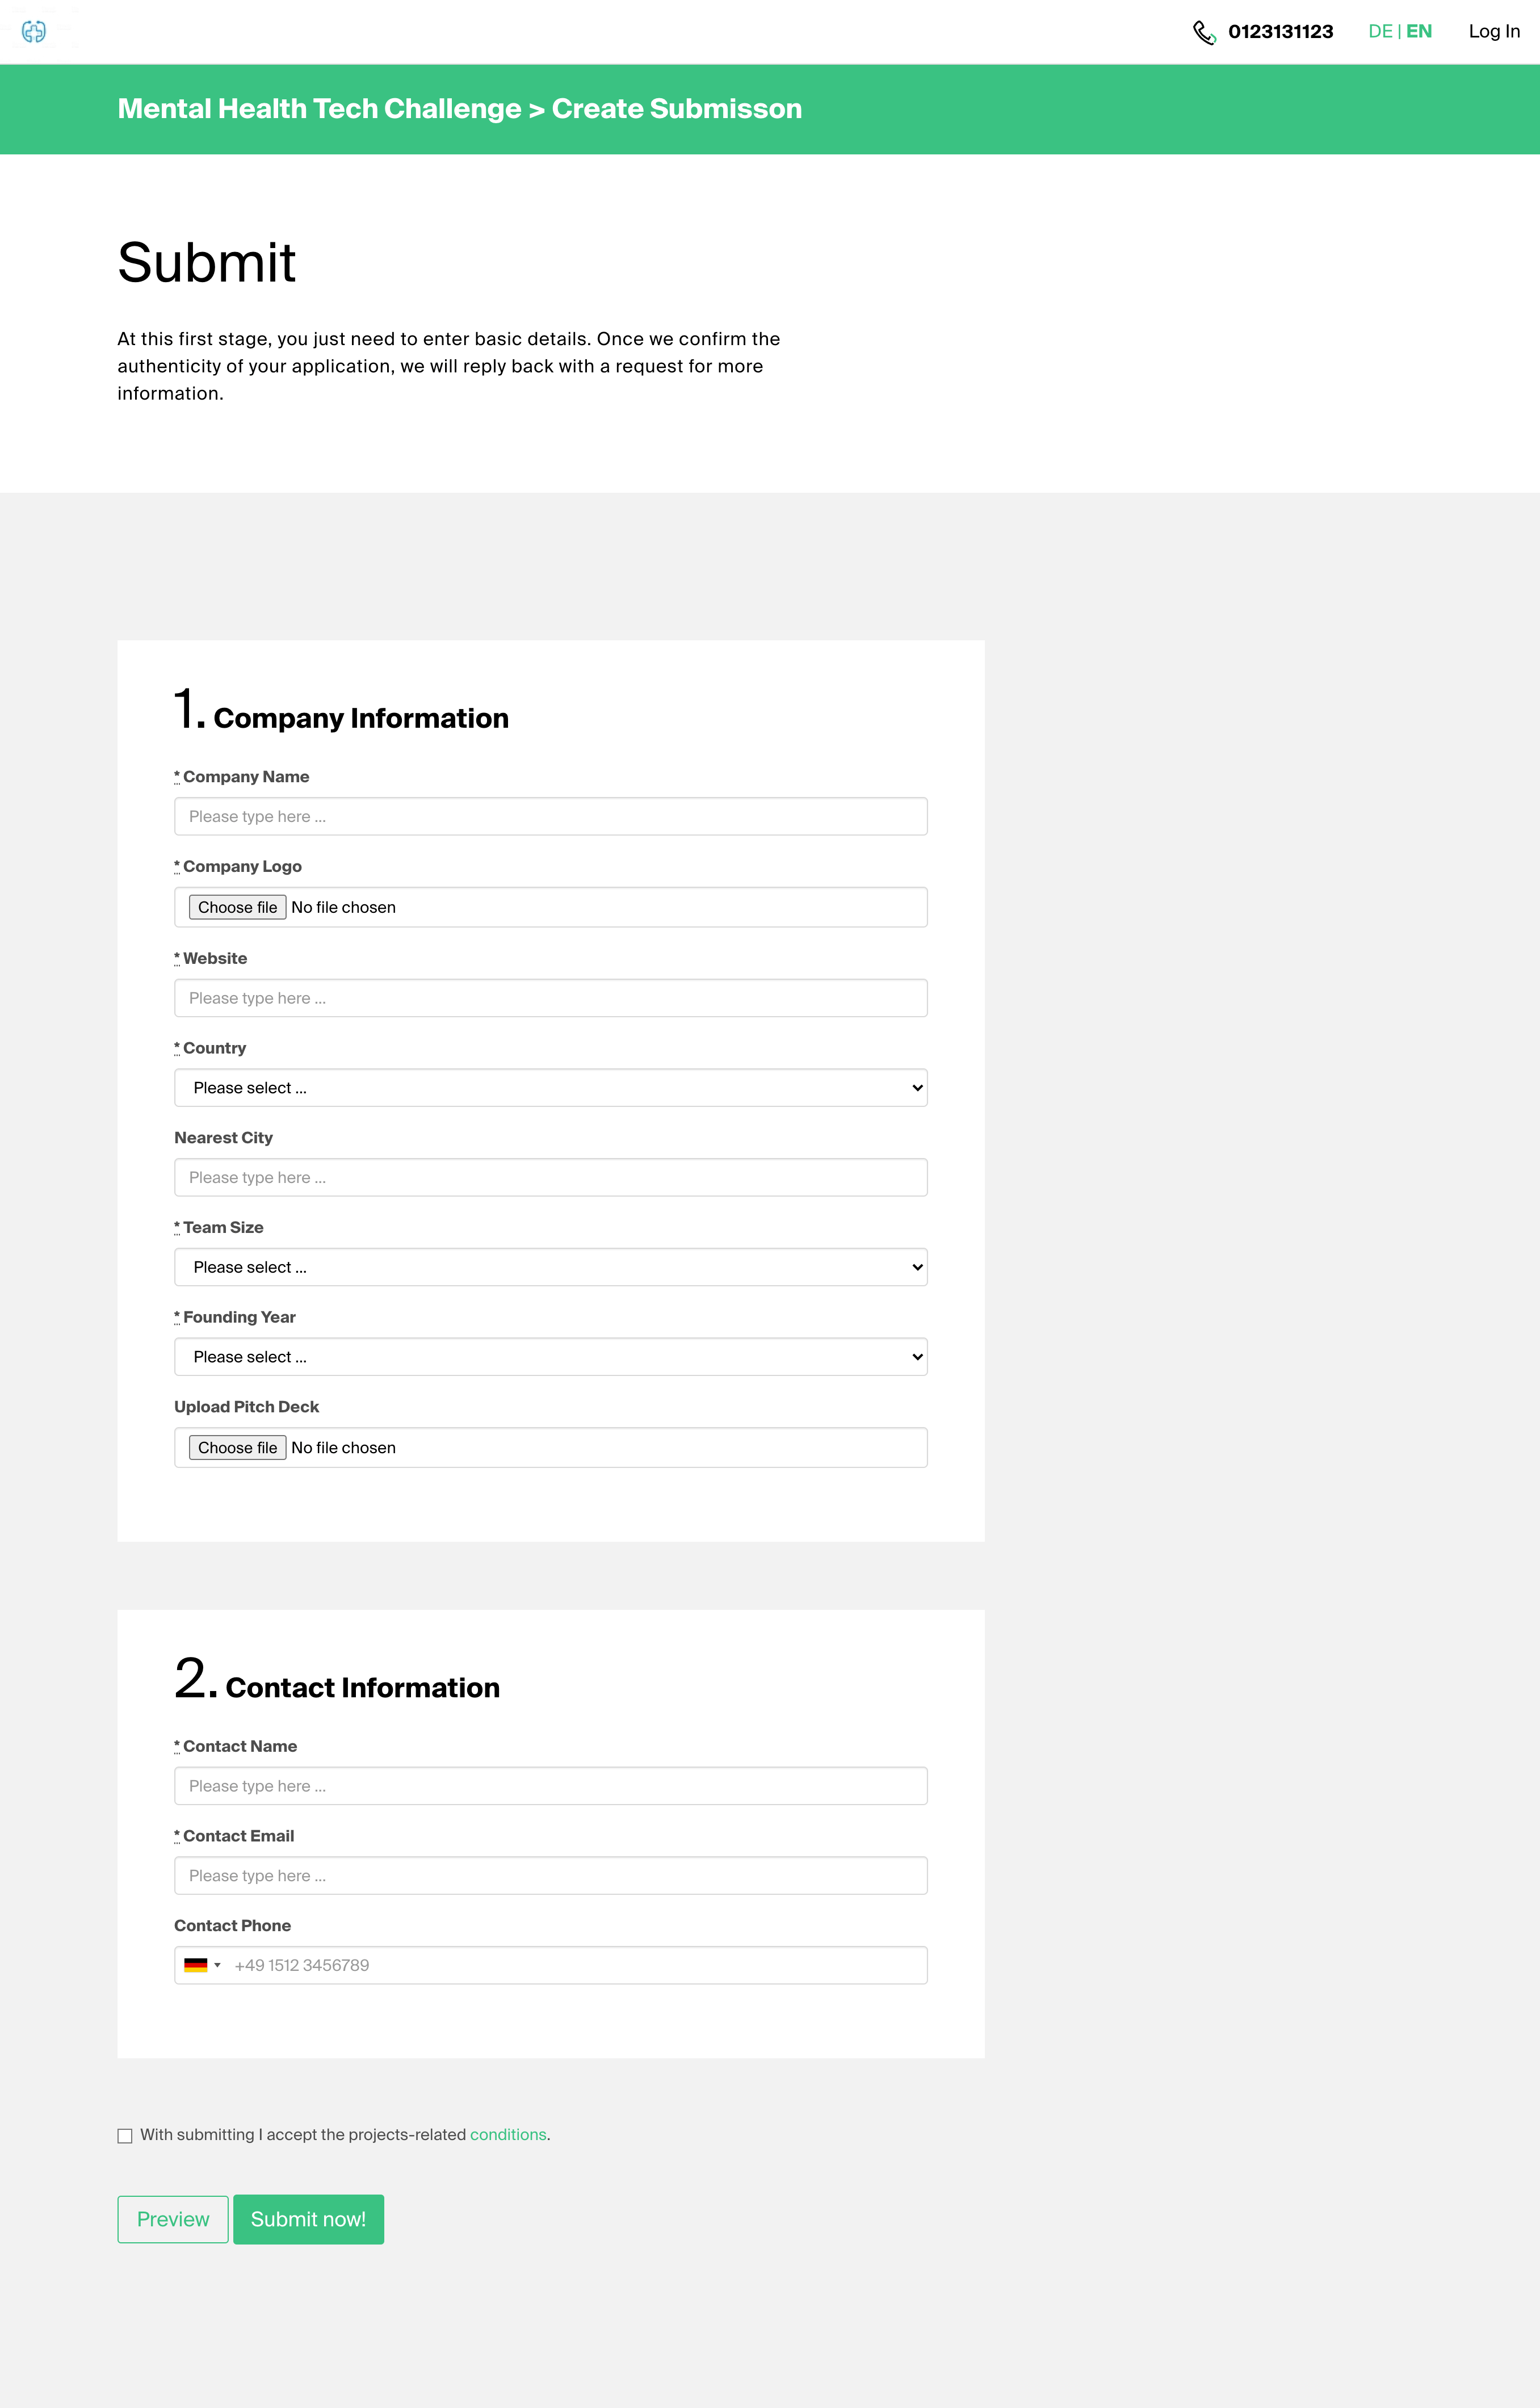1540x2408 pixels.
Task: Click into the Nearest City field
Action: click(551, 1177)
